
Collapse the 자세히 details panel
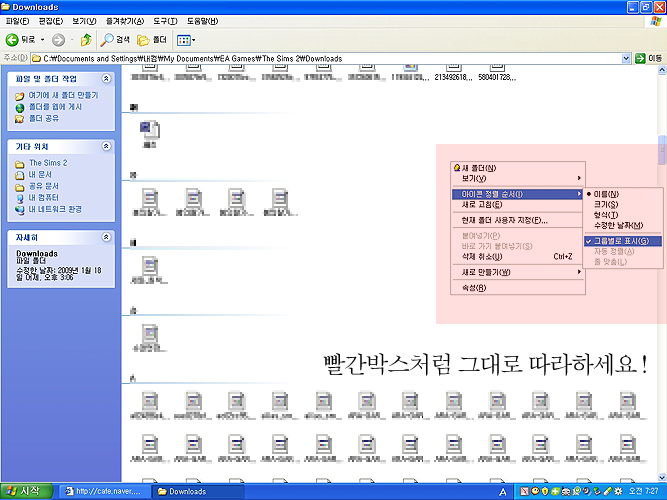pos(106,237)
